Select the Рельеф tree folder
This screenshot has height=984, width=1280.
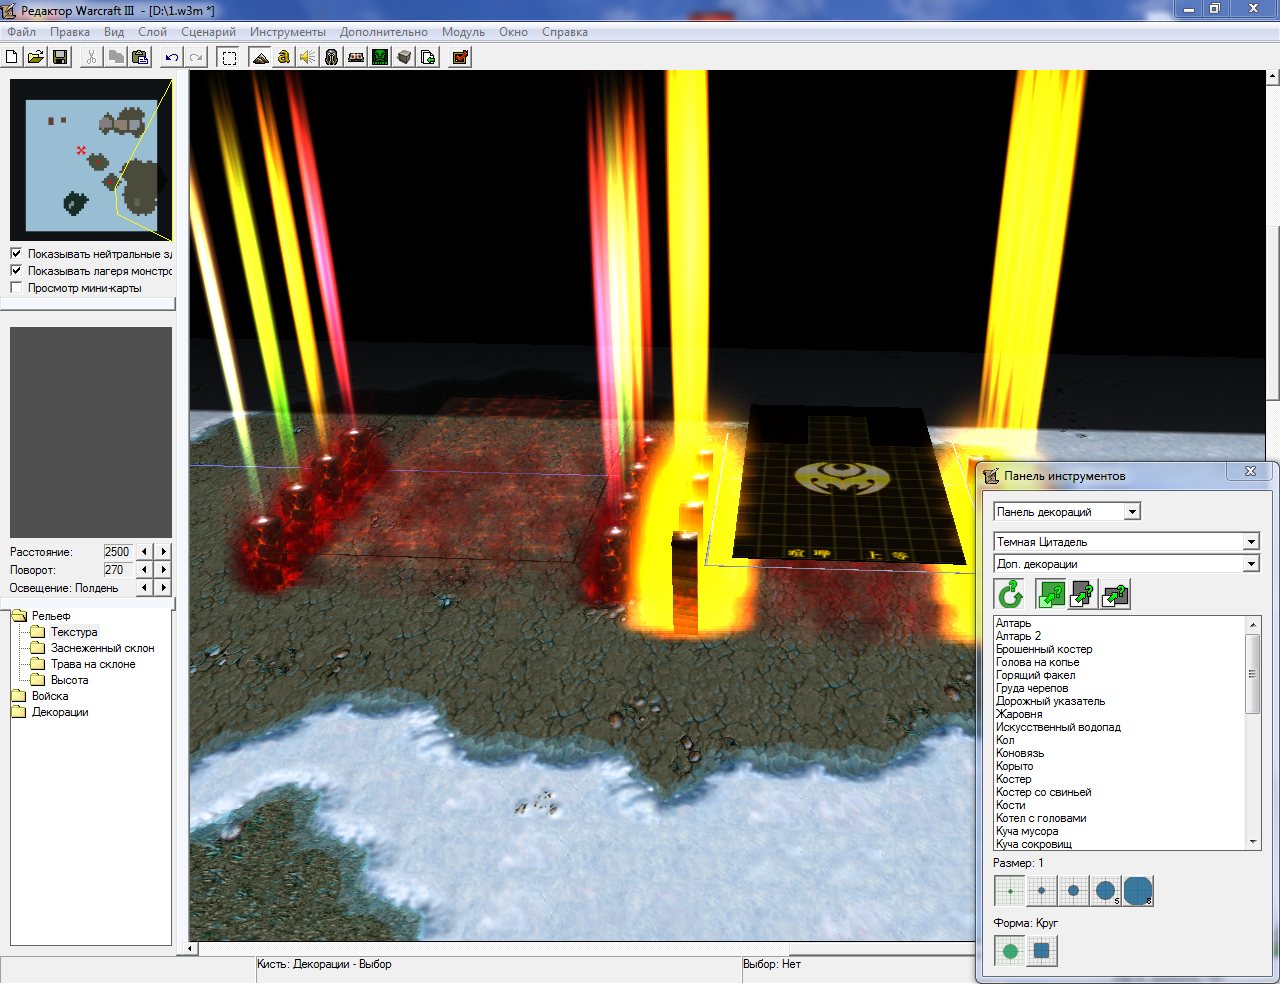tap(51, 616)
